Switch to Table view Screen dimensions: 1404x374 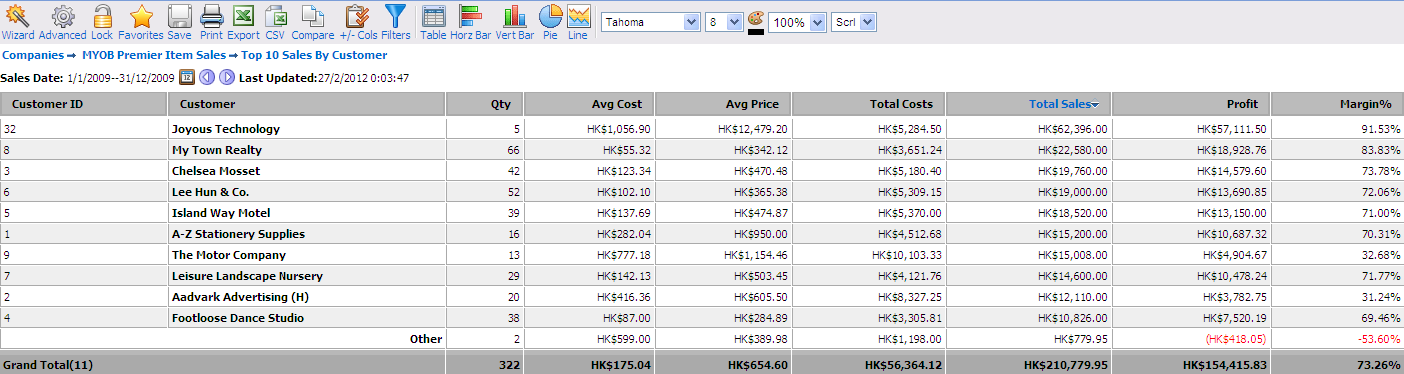pyautogui.click(x=434, y=21)
